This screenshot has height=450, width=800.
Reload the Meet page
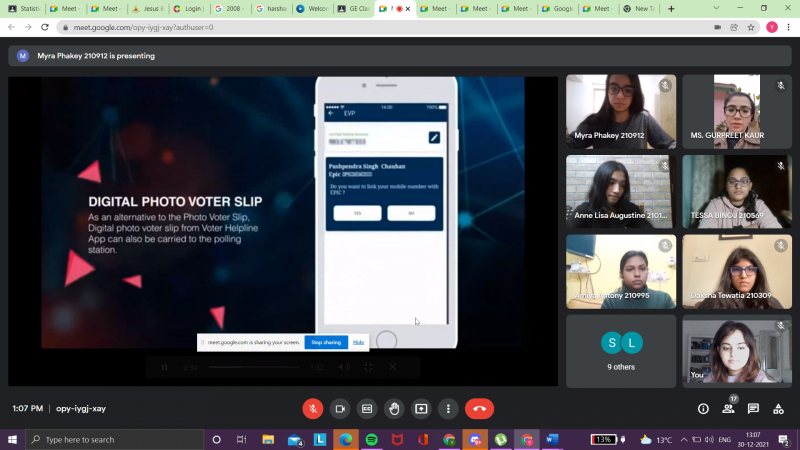pyautogui.click(x=45, y=27)
